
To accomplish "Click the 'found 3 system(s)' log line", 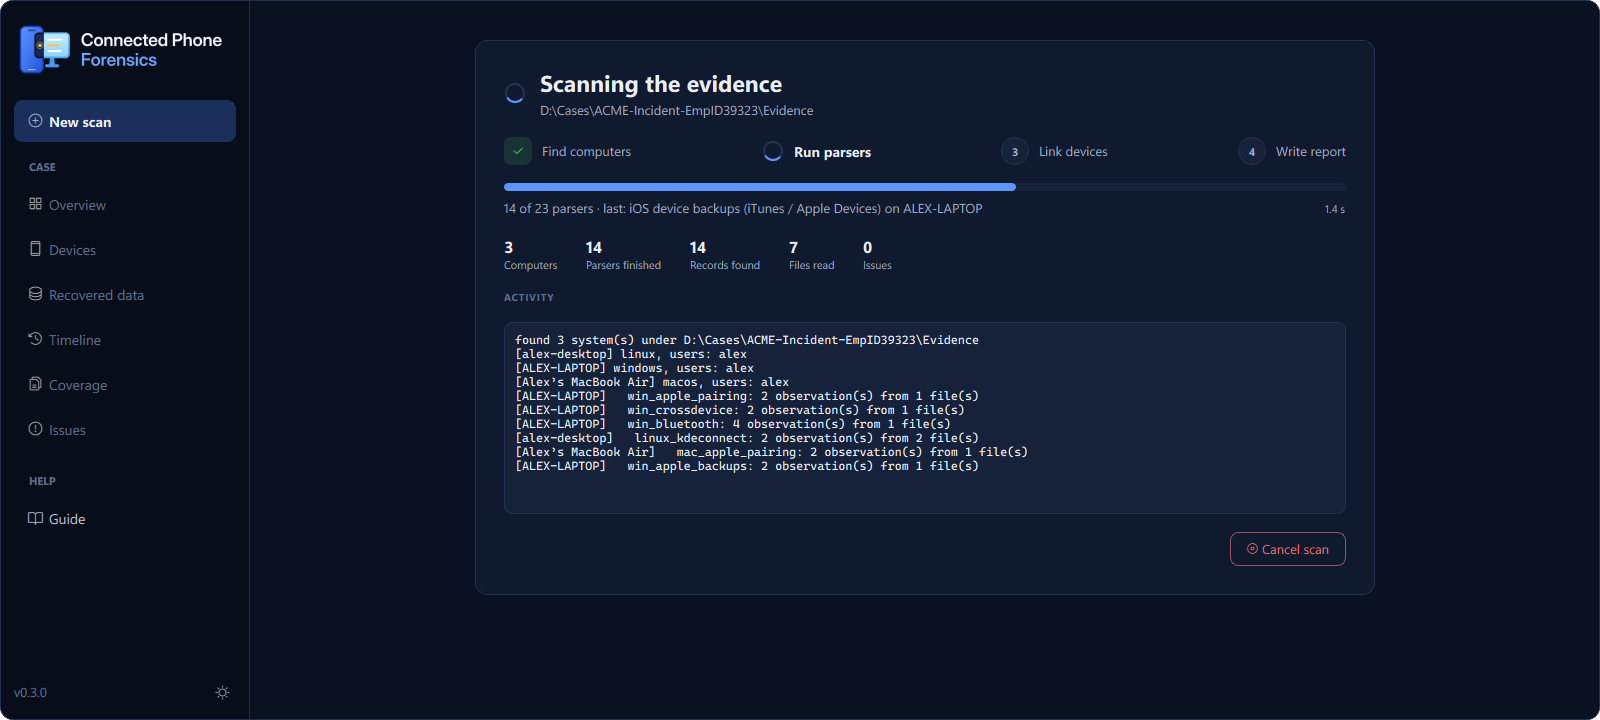I will coord(747,340).
